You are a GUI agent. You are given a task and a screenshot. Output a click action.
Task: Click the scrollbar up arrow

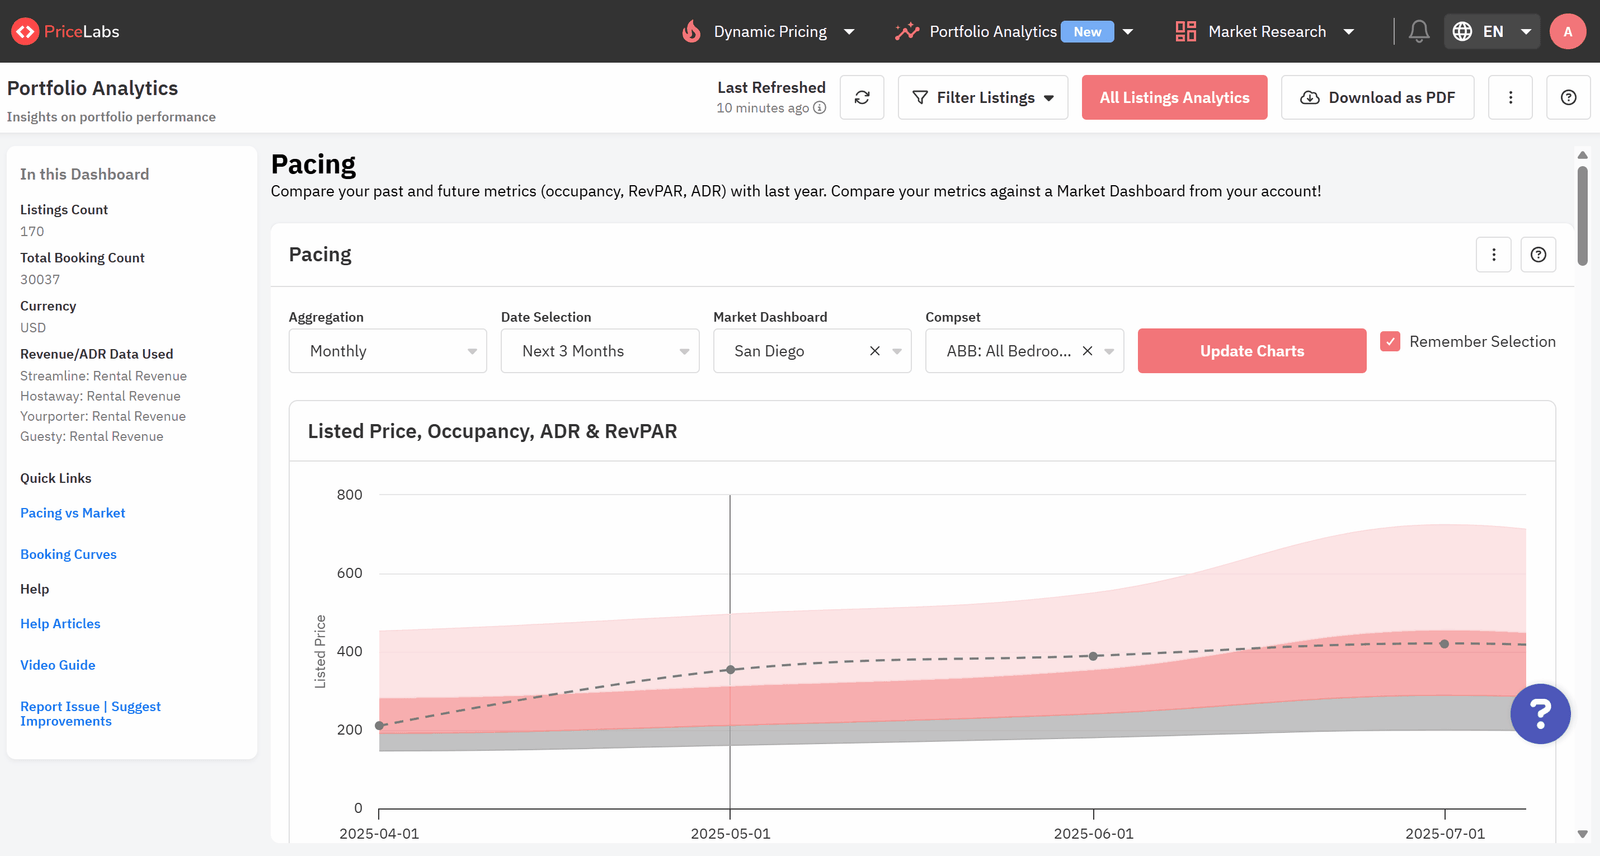tap(1582, 155)
